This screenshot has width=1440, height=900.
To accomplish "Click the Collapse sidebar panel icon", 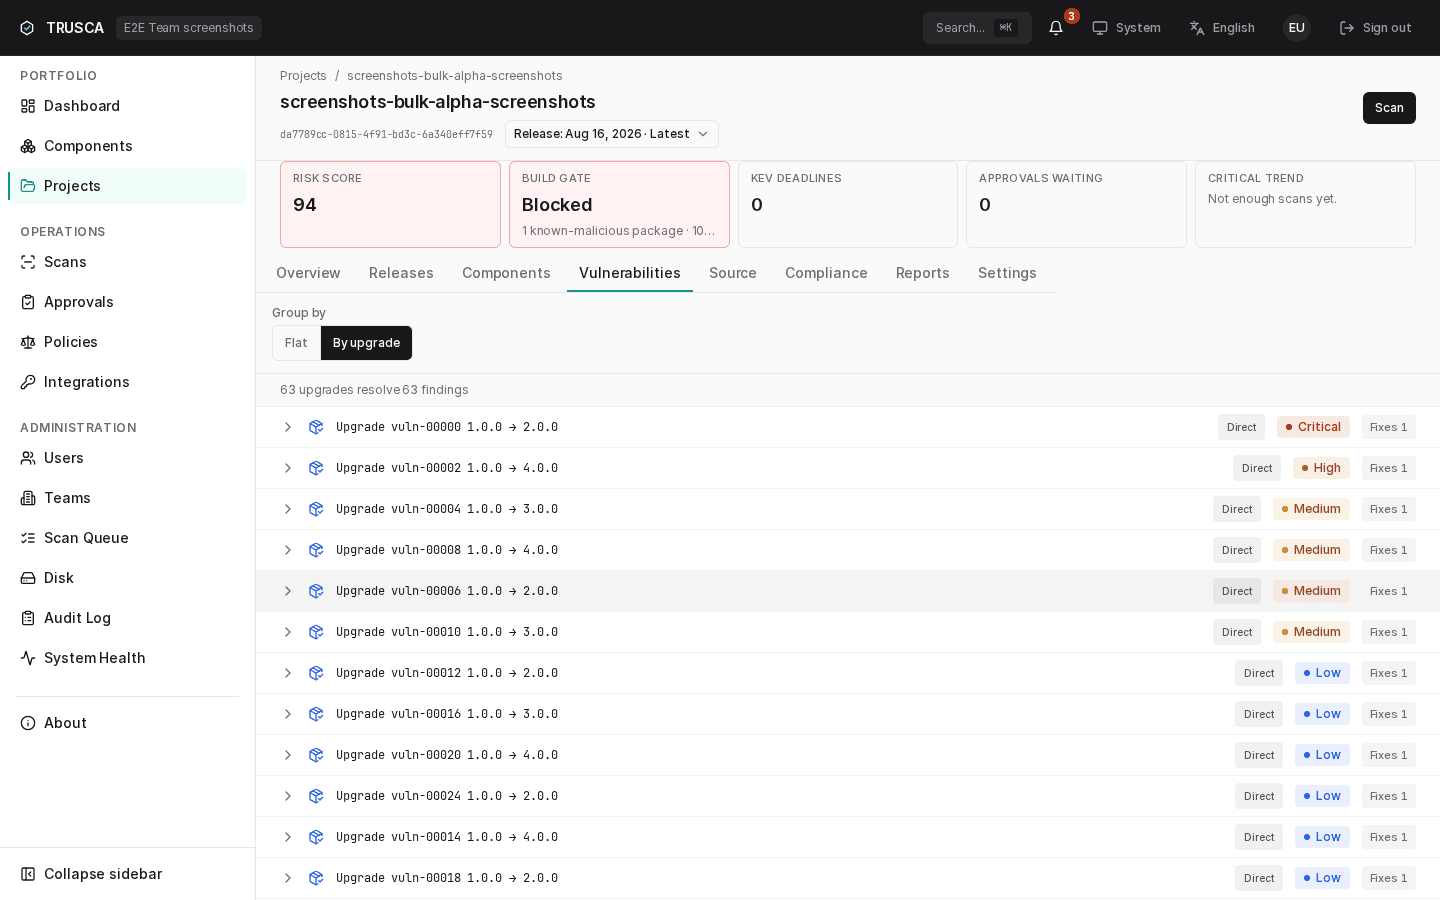I will tap(28, 874).
